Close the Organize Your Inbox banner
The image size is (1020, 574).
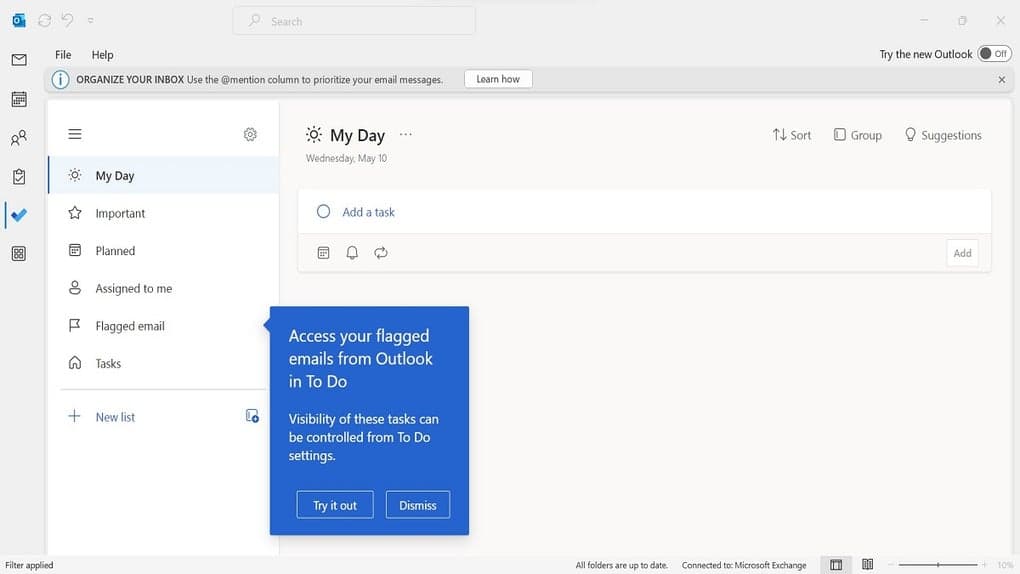click(x=1002, y=79)
